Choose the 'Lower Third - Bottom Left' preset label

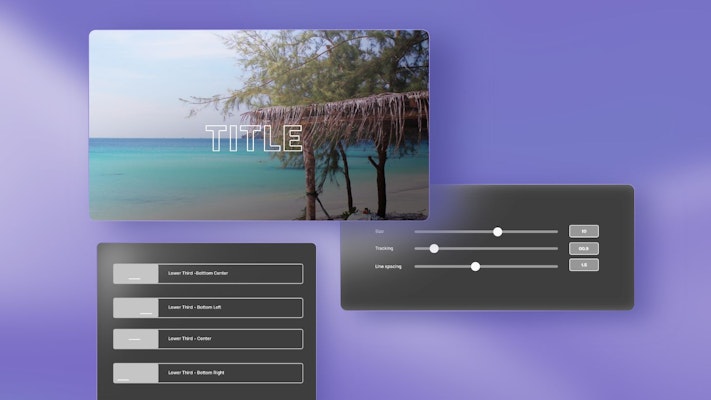[194, 308]
